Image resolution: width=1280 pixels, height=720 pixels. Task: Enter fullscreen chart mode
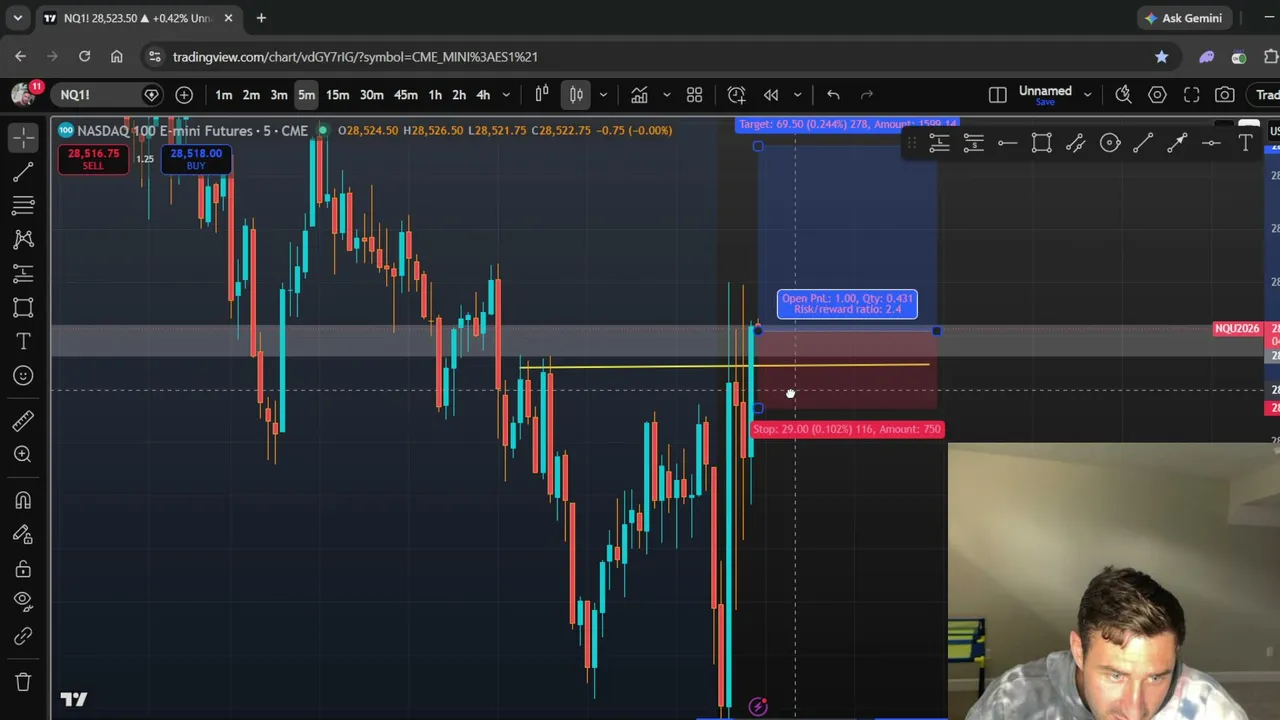(x=1191, y=95)
